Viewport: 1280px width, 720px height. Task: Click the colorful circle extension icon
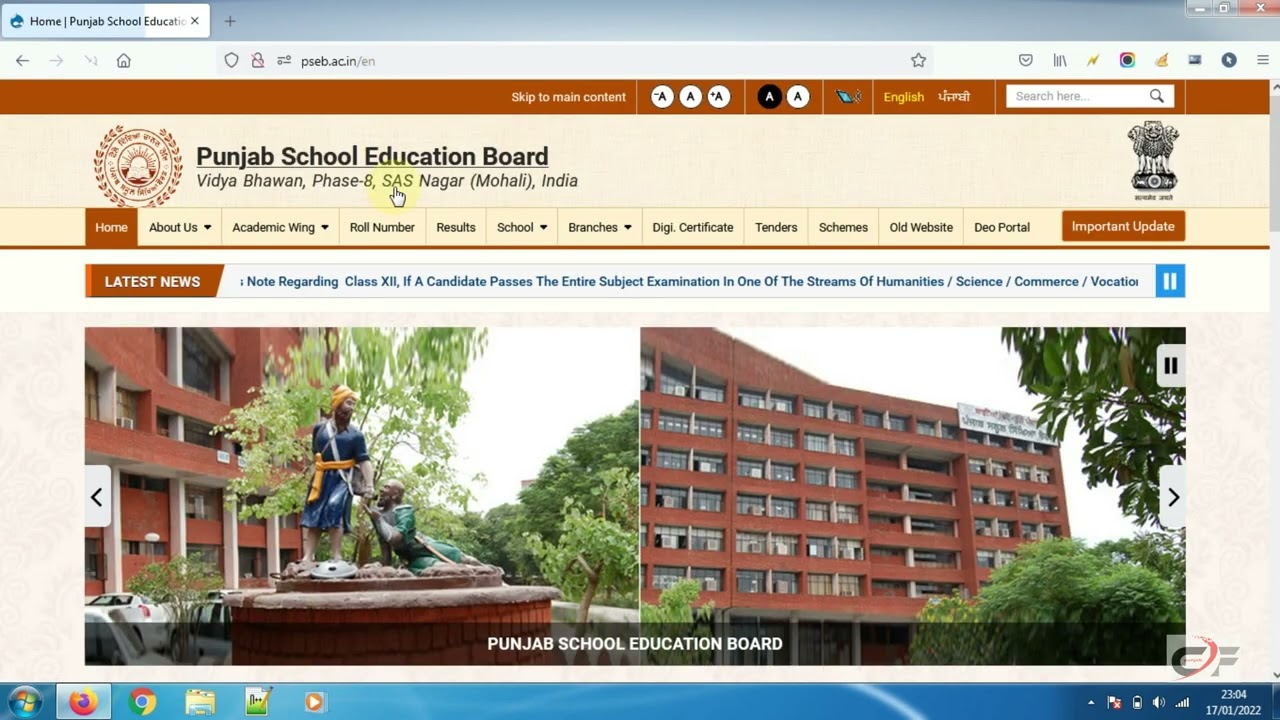tap(1127, 61)
